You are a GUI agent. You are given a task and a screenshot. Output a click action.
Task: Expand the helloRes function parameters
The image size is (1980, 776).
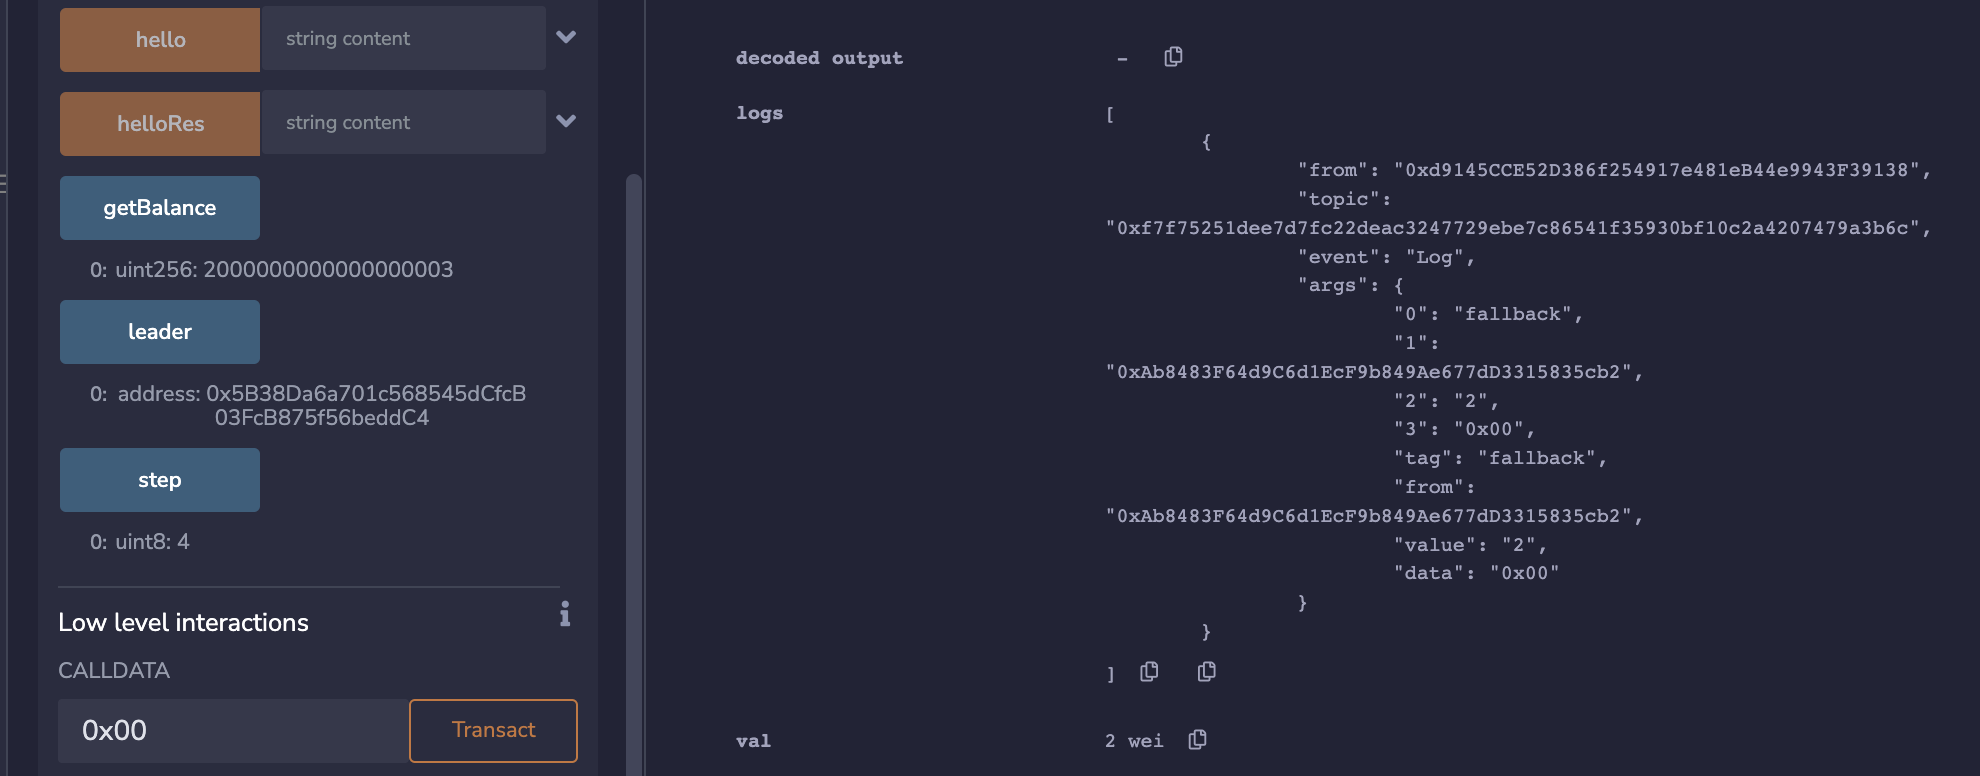[566, 121]
